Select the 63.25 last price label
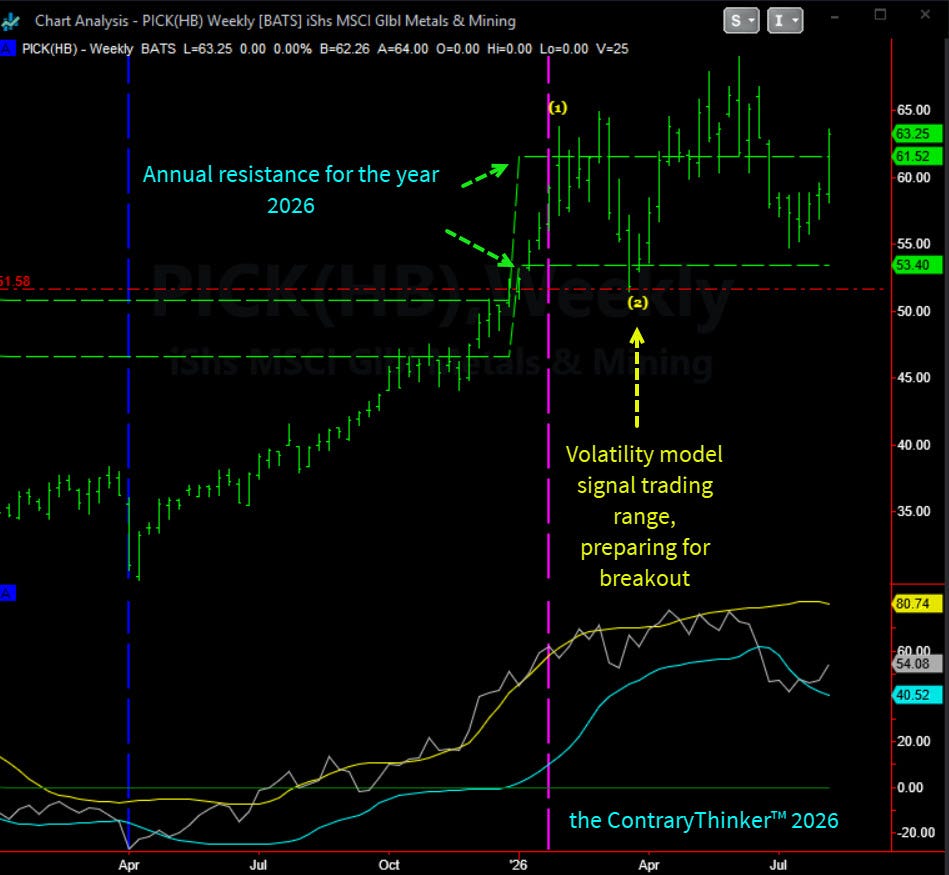 [917, 133]
